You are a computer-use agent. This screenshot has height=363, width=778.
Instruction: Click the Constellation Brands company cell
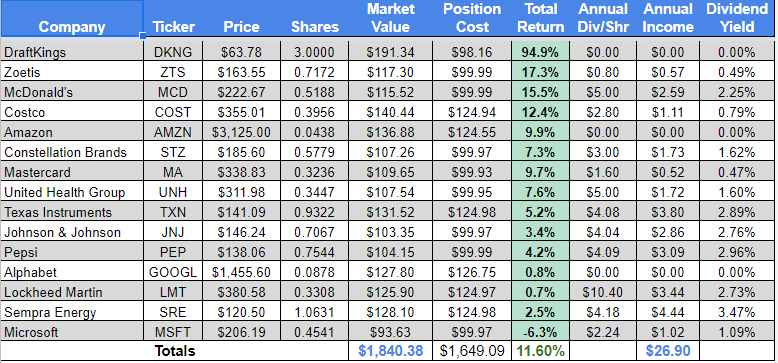72,152
